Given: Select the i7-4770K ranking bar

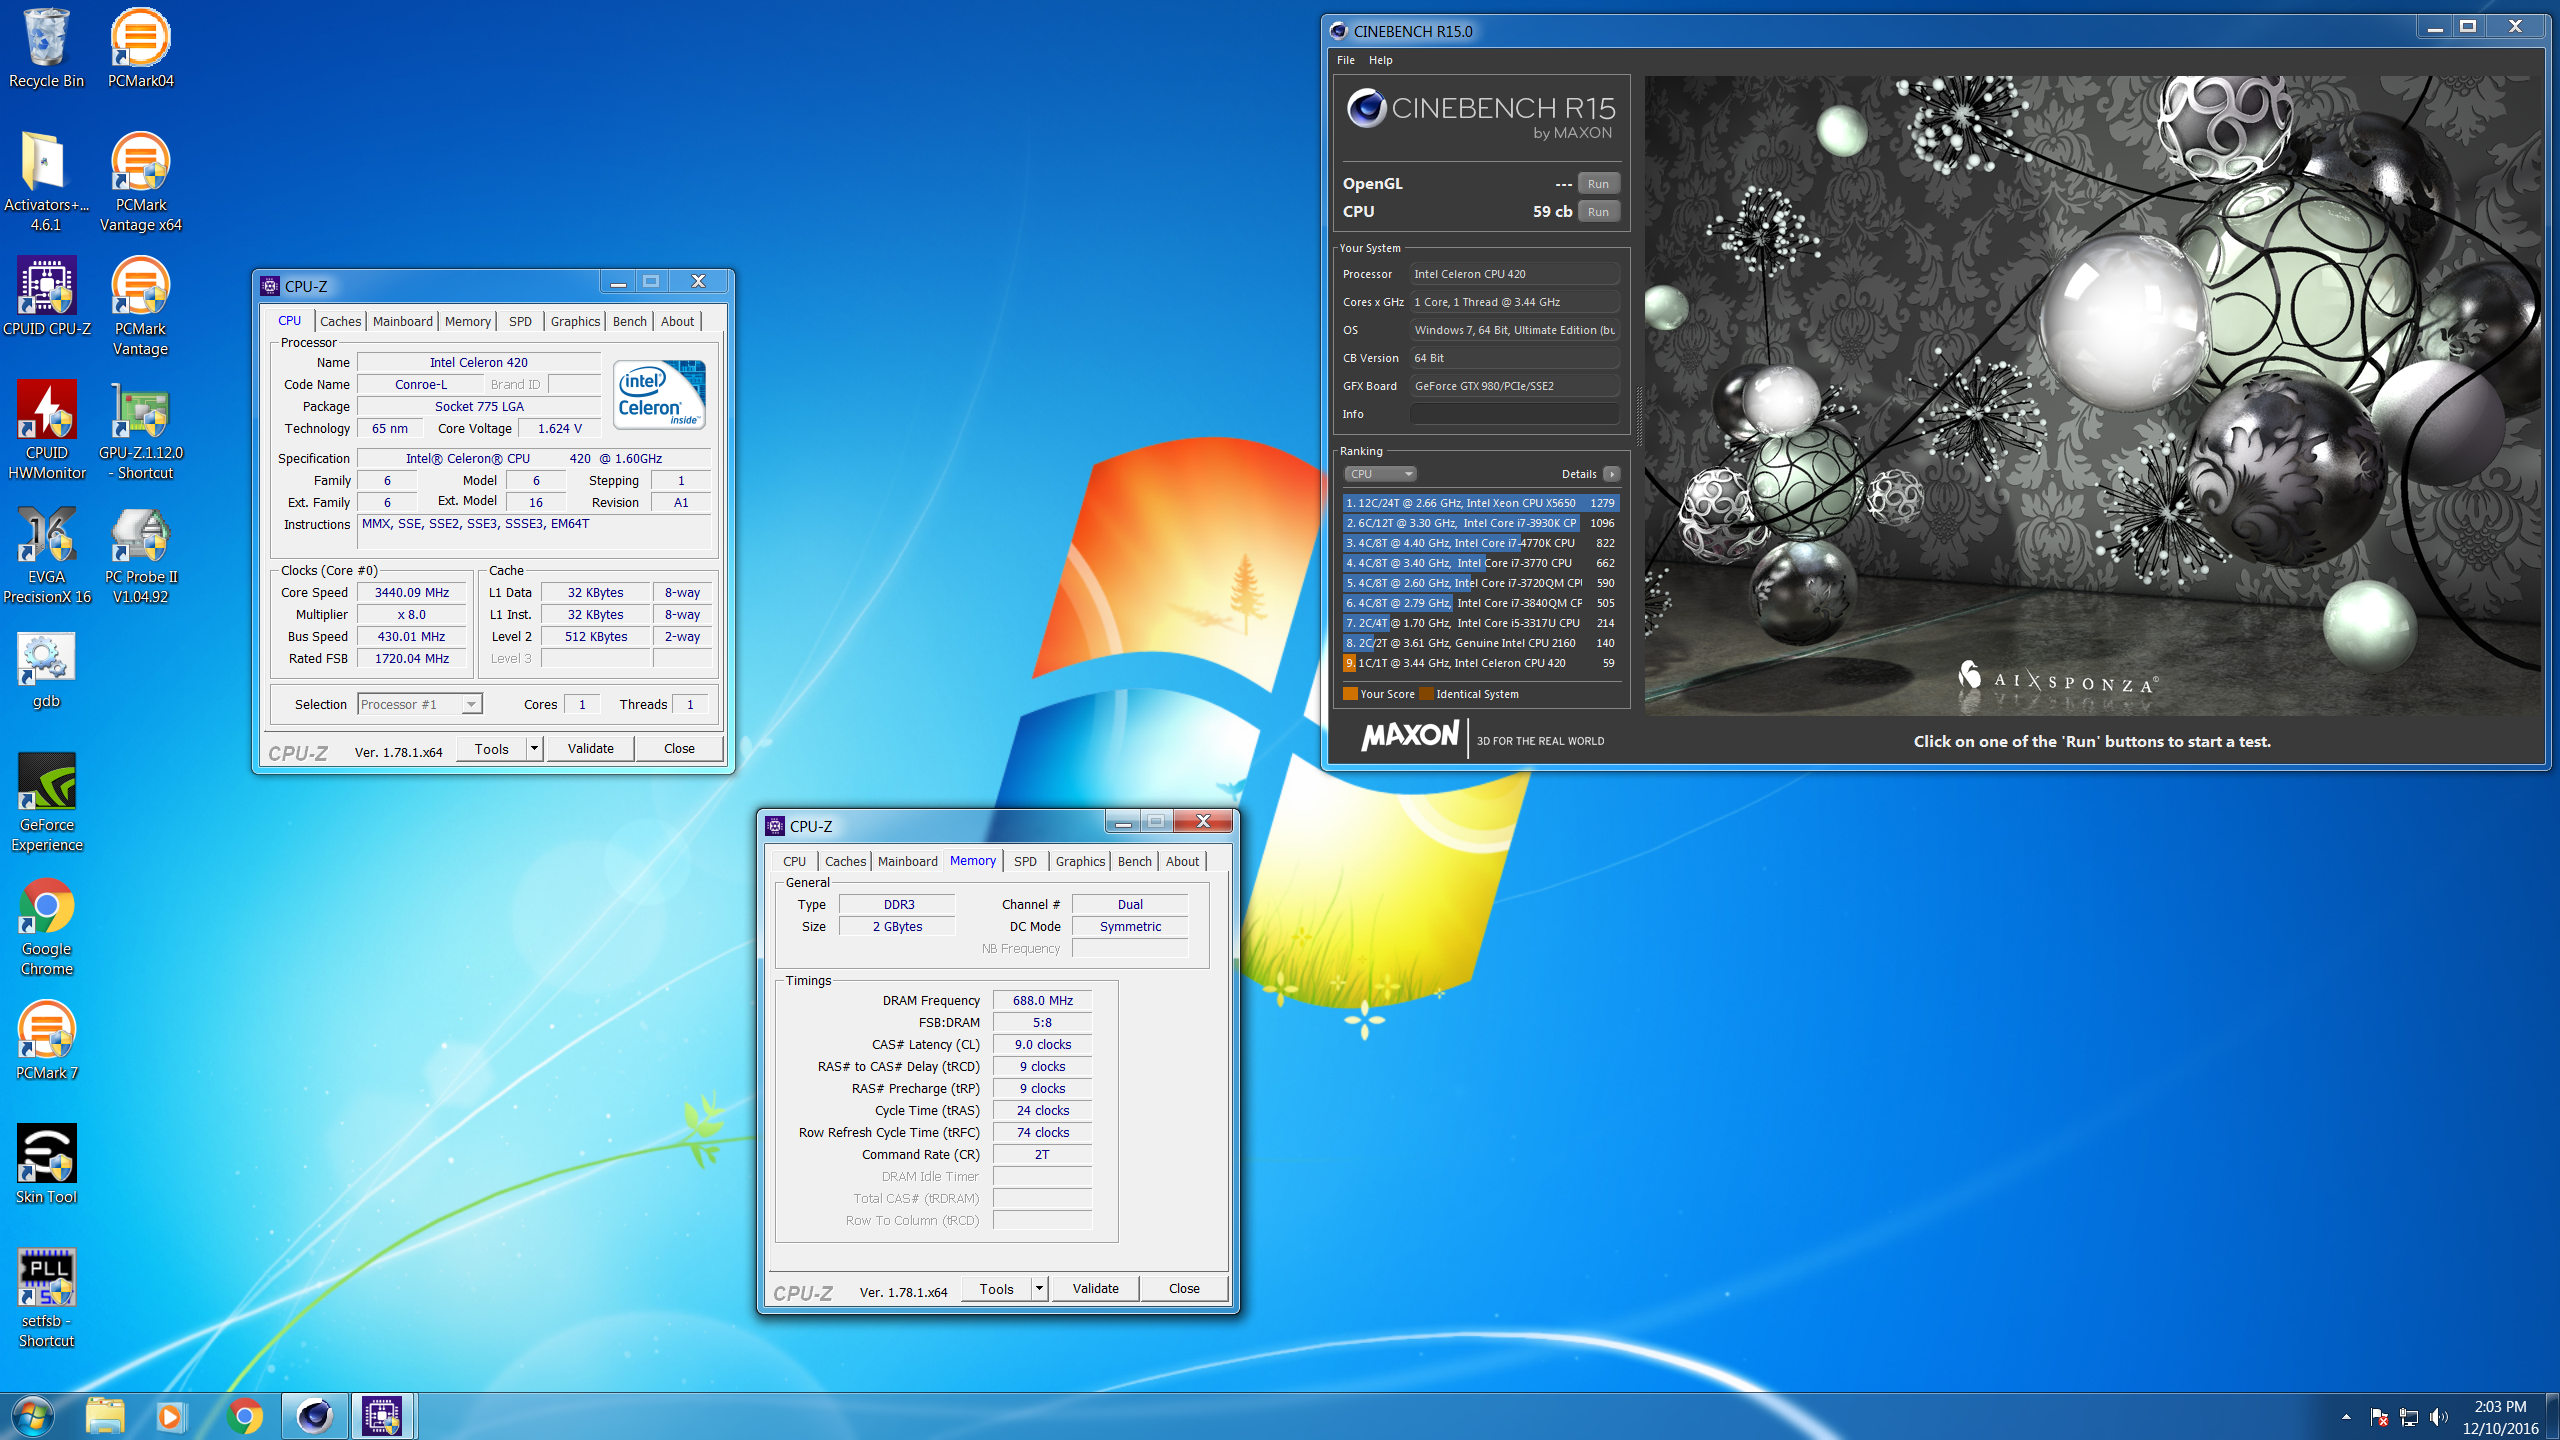Looking at the screenshot, I should [1480, 543].
